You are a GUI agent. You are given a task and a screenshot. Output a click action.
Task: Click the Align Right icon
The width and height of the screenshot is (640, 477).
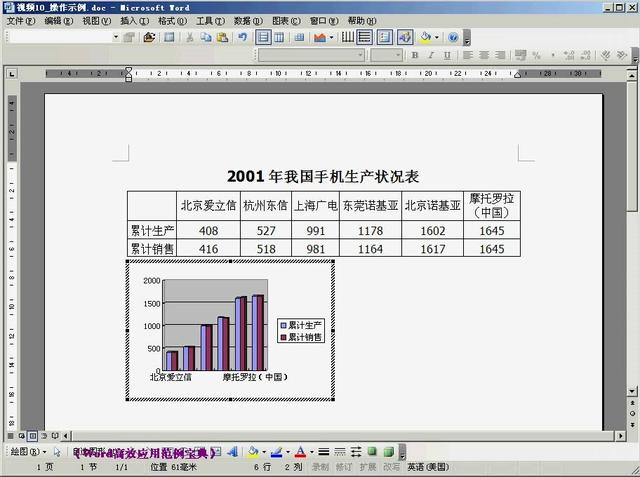(500, 55)
